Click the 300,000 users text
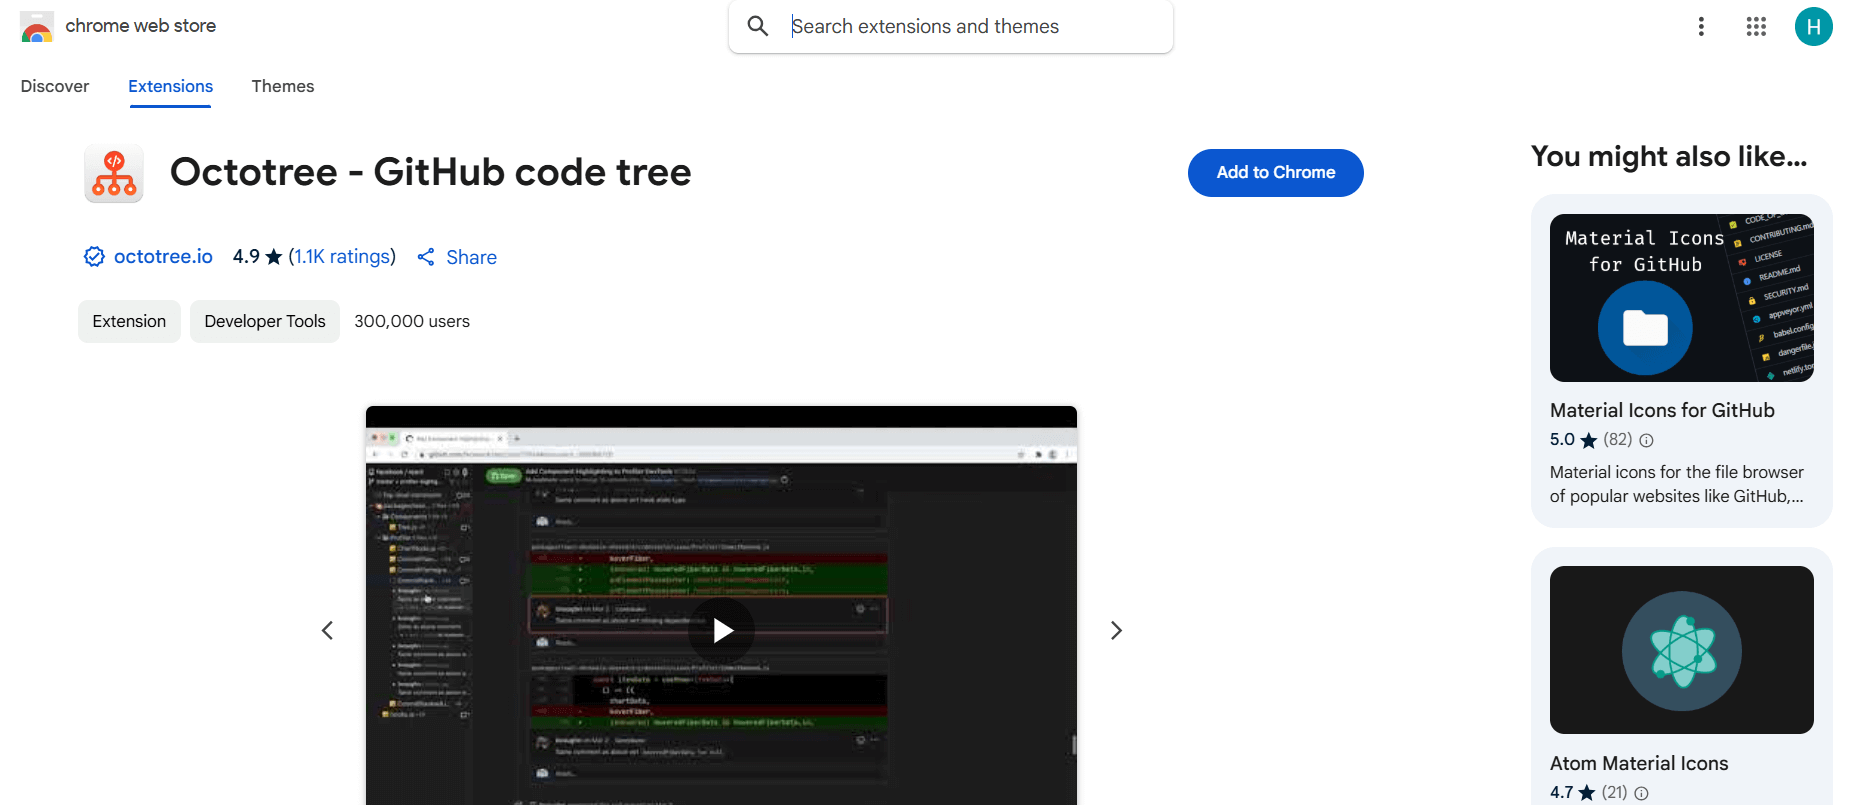The image size is (1851, 805). (x=412, y=321)
